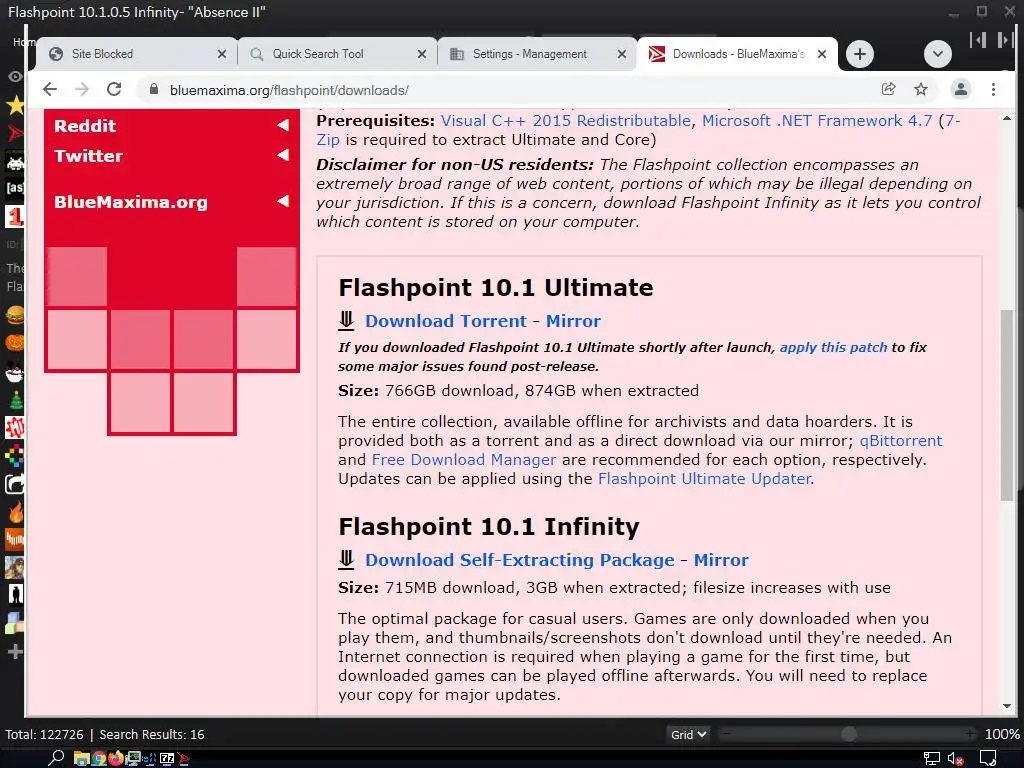
Task: Open the Visual C++ 2015 Redistributable link
Action: (x=566, y=121)
